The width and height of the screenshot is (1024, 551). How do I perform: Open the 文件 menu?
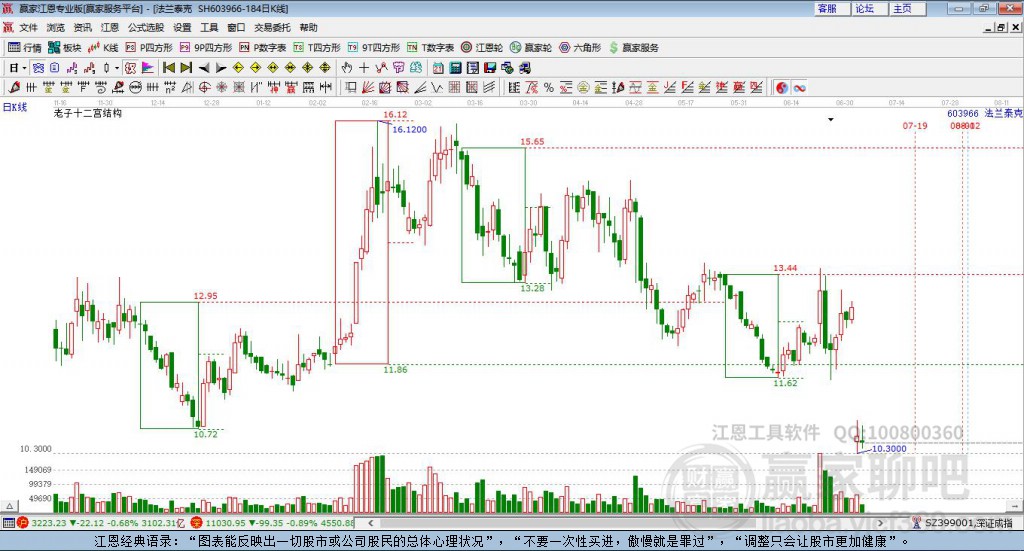point(28,27)
